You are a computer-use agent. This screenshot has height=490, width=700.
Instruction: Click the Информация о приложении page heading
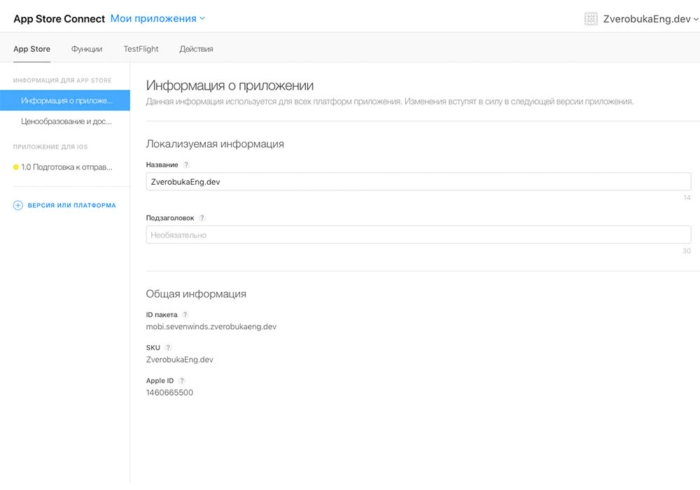[229, 85]
